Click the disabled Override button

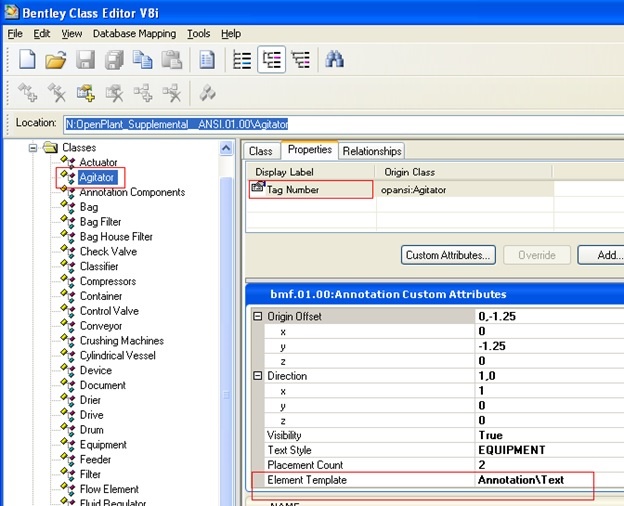click(537, 255)
